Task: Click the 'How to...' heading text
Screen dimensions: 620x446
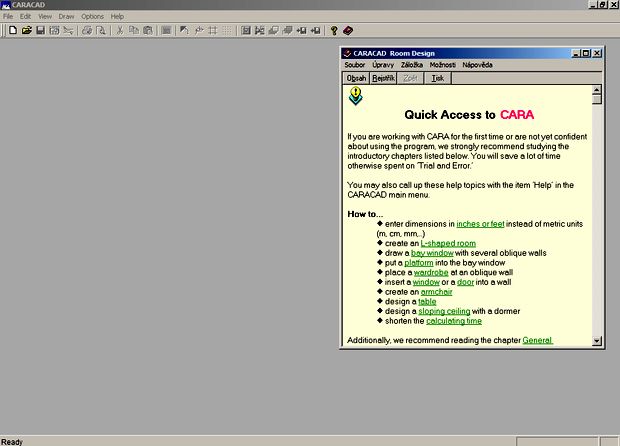Action: tap(365, 214)
